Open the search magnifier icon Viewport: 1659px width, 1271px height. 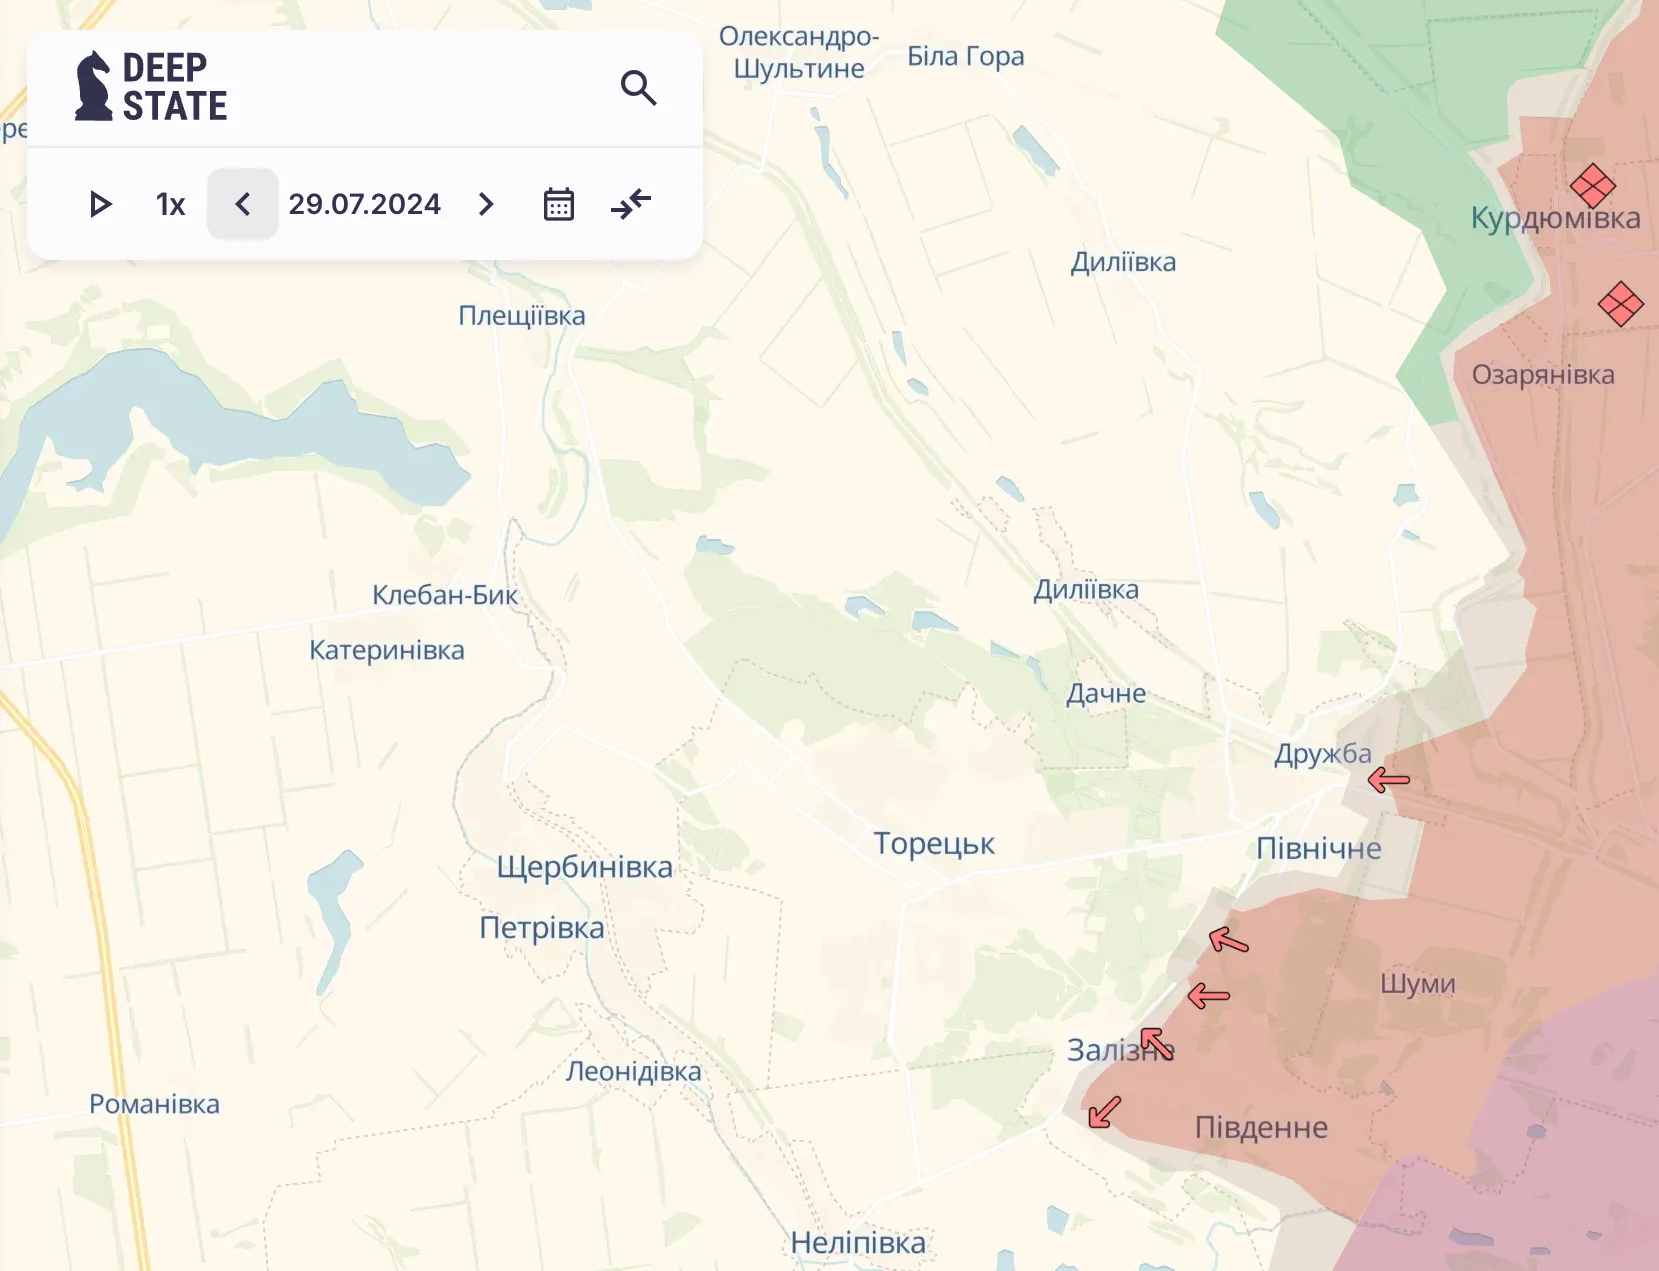coord(638,88)
